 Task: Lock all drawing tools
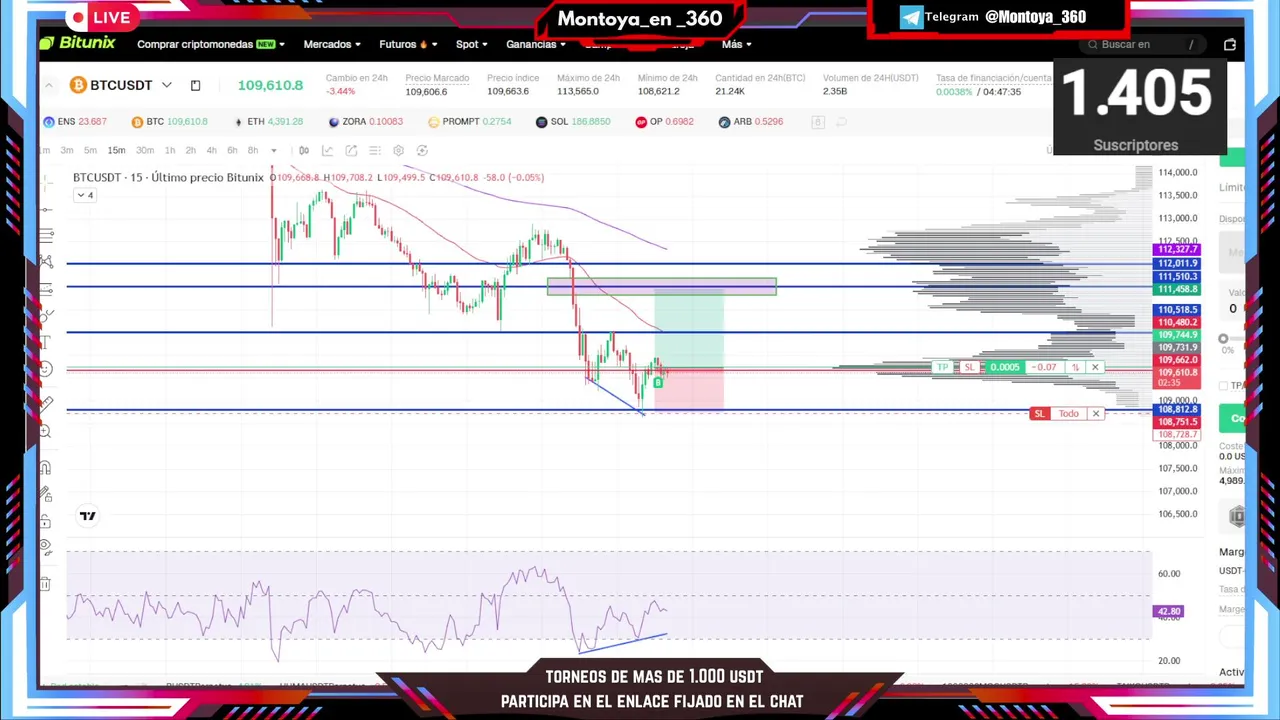(x=46, y=521)
